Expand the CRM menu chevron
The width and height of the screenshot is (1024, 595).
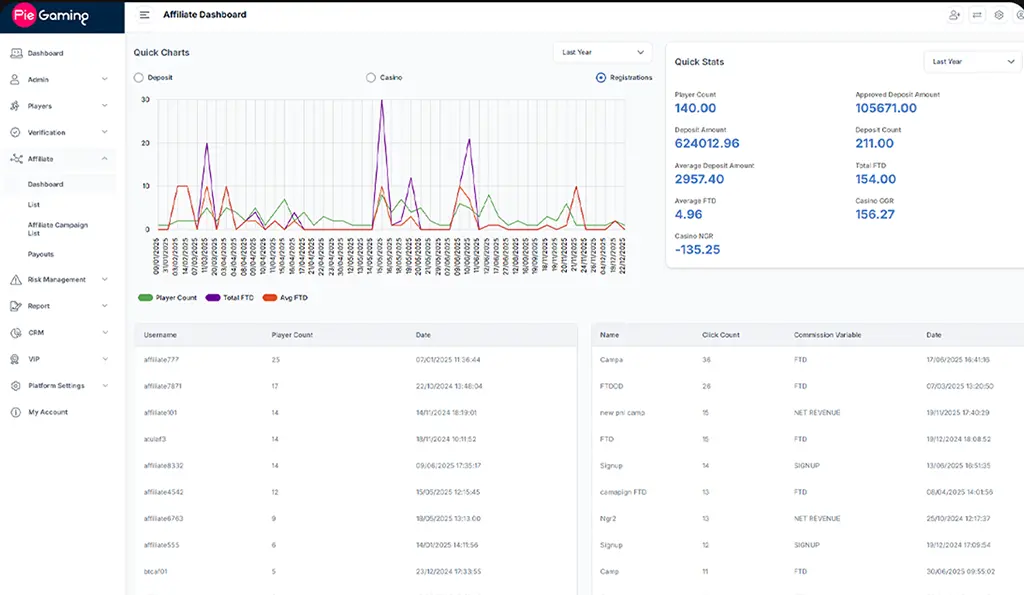click(104, 332)
